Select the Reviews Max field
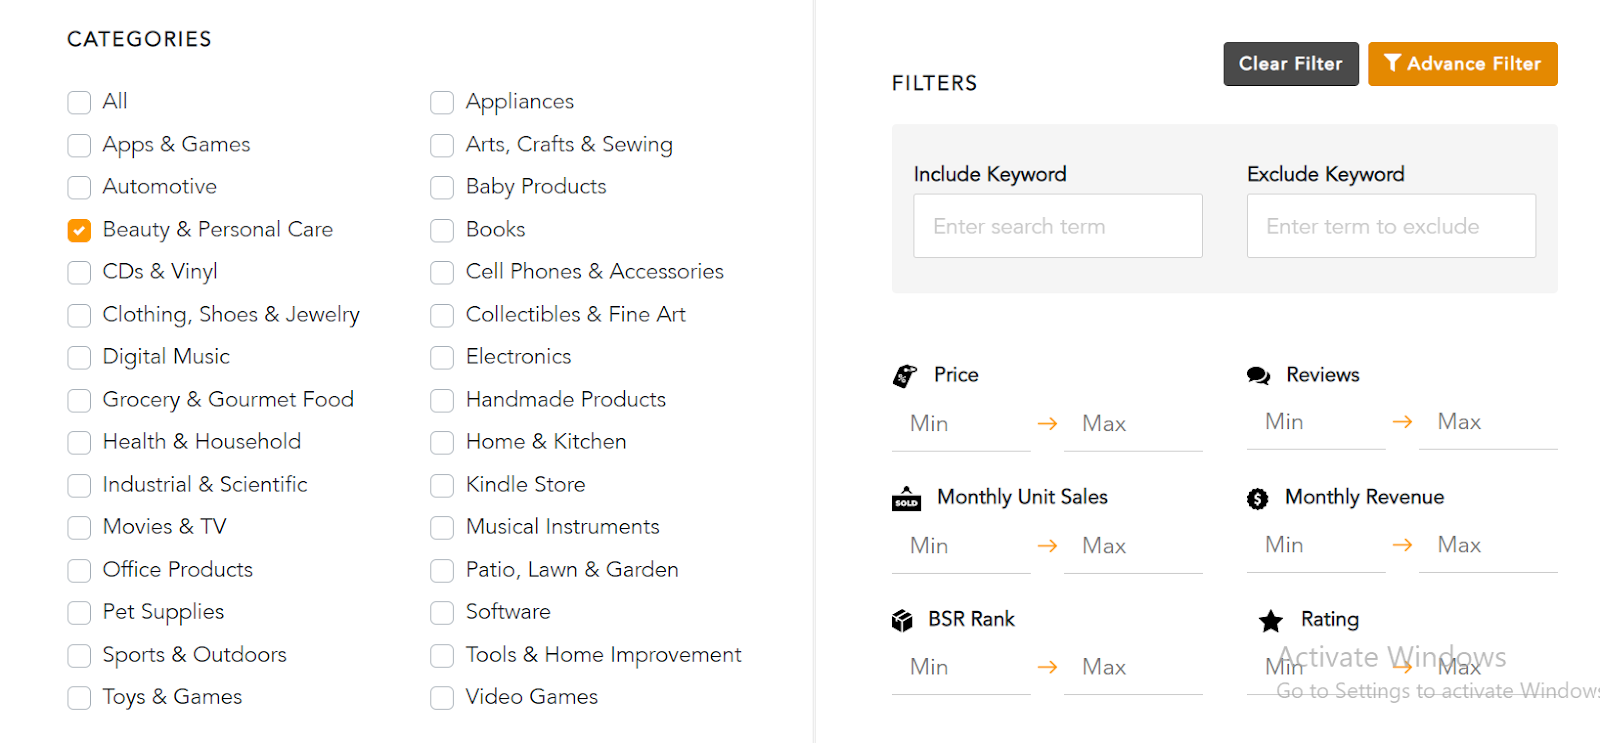Image resolution: width=1600 pixels, height=743 pixels. coord(1487,423)
